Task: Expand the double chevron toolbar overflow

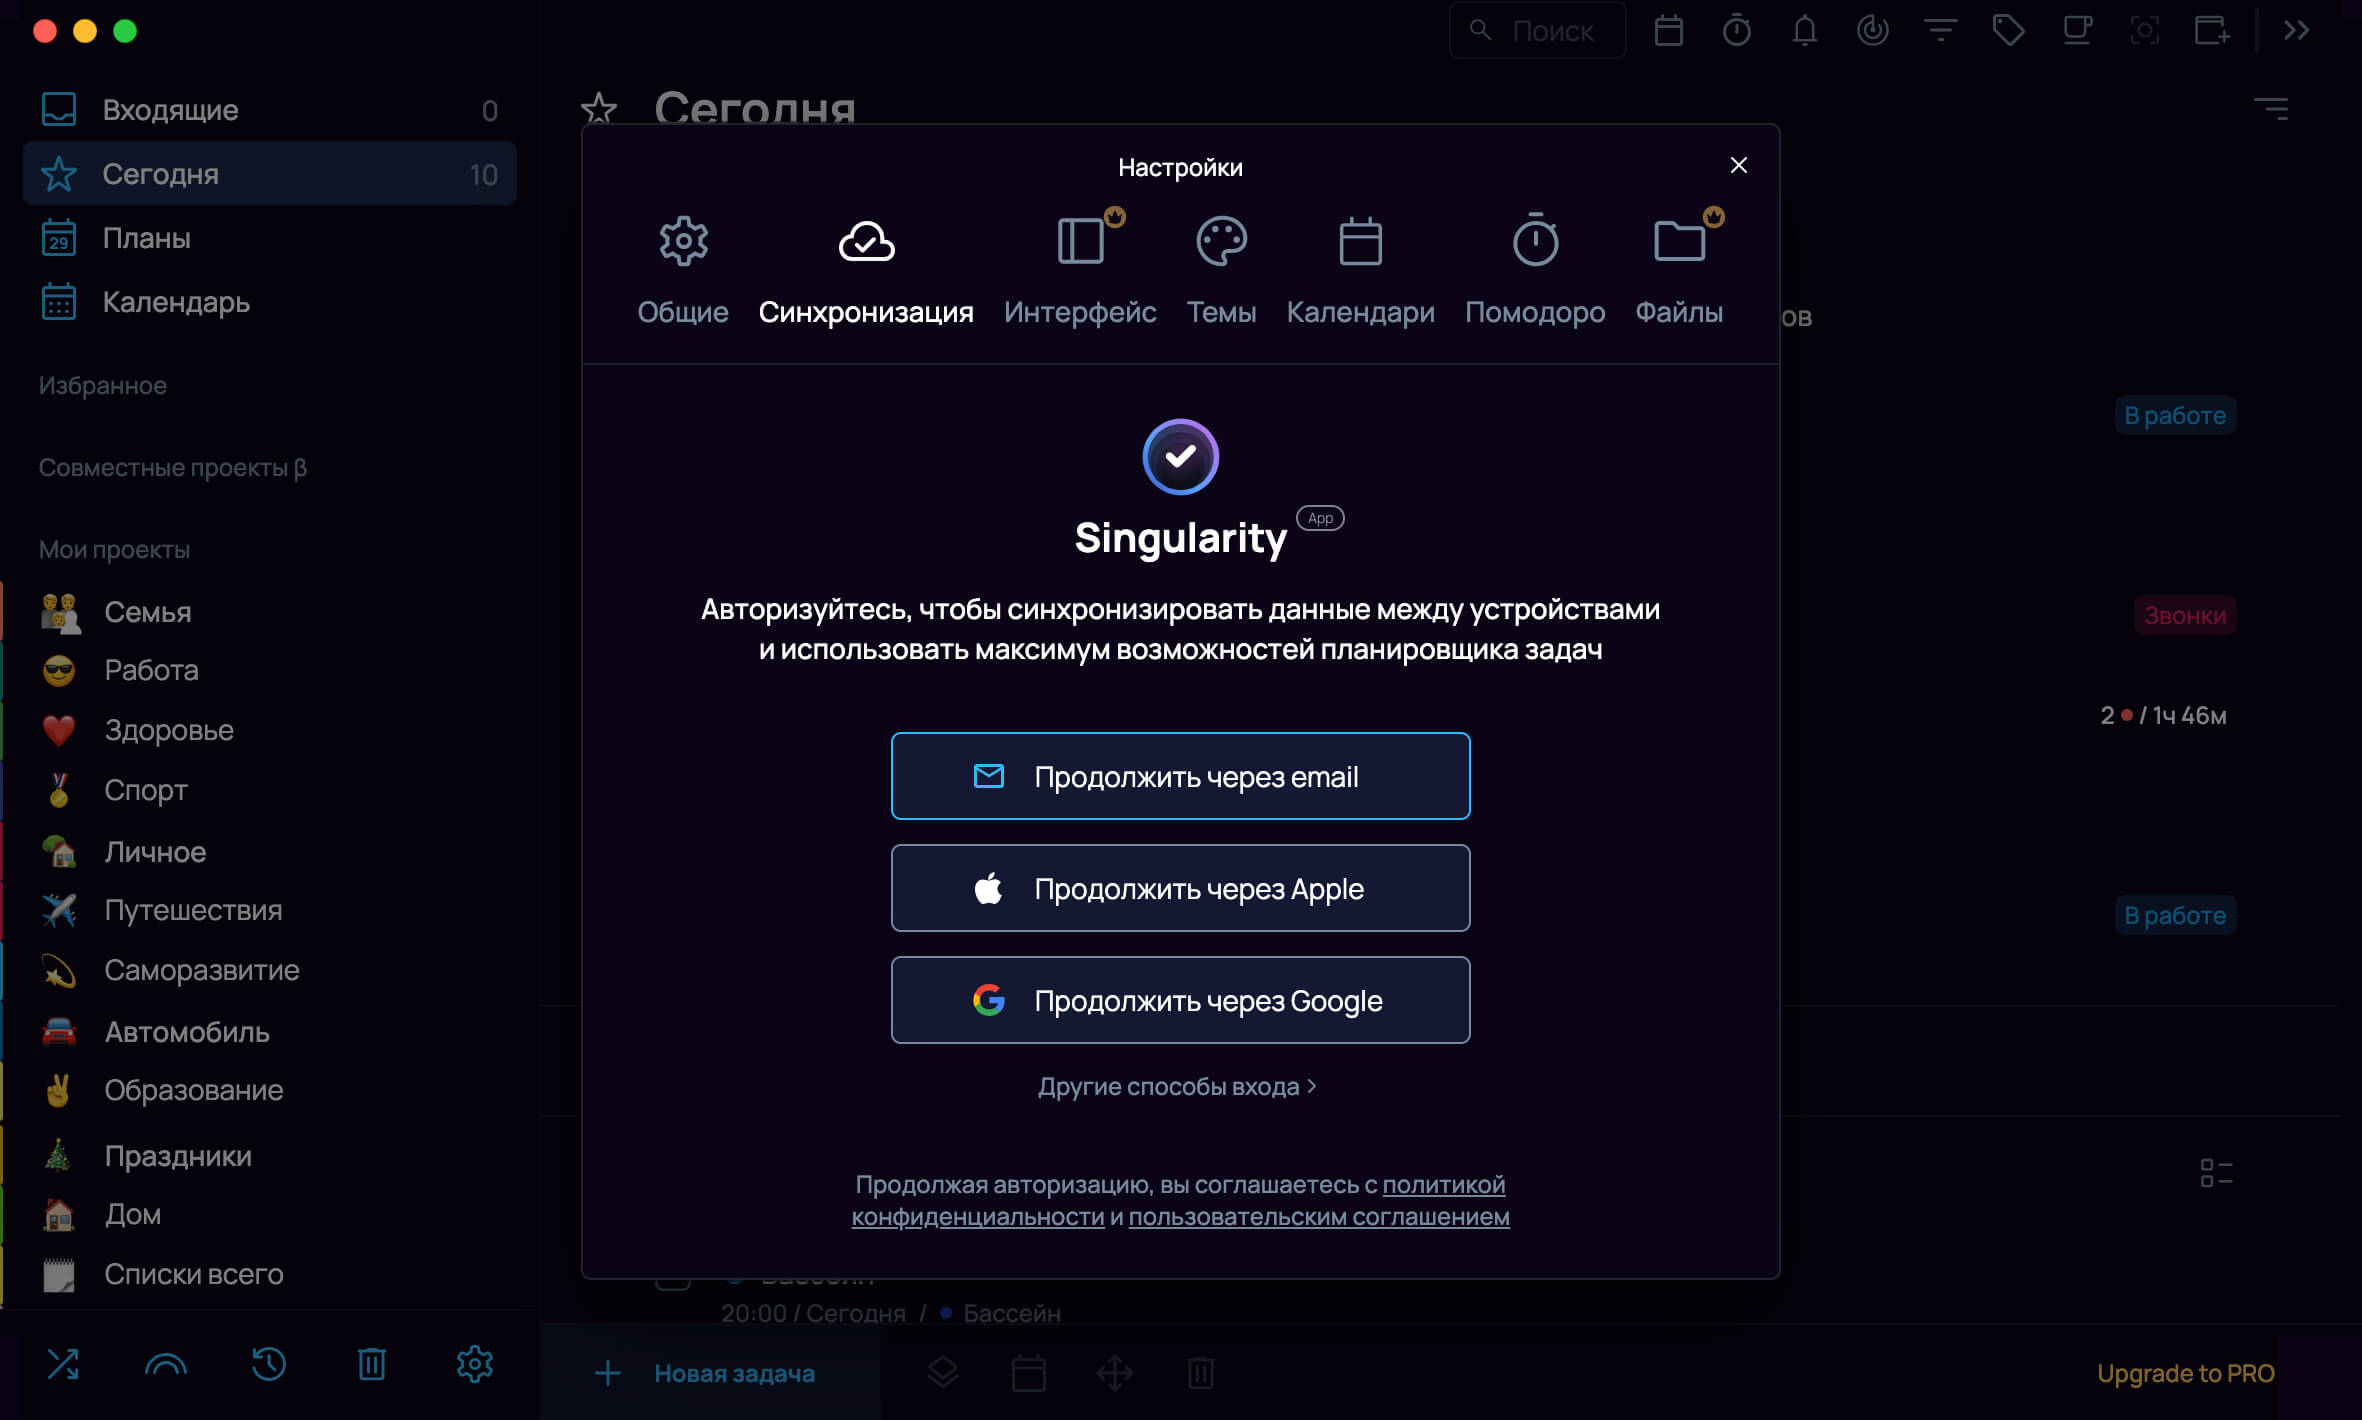Action: tap(2296, 31)
